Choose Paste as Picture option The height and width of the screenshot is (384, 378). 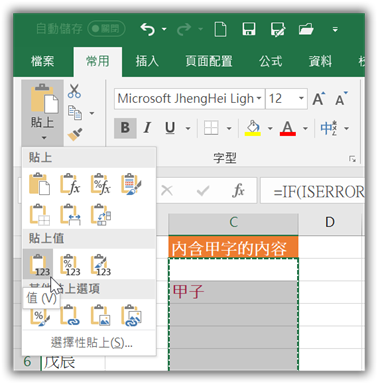pyautogui.click(x=101, y=315)
